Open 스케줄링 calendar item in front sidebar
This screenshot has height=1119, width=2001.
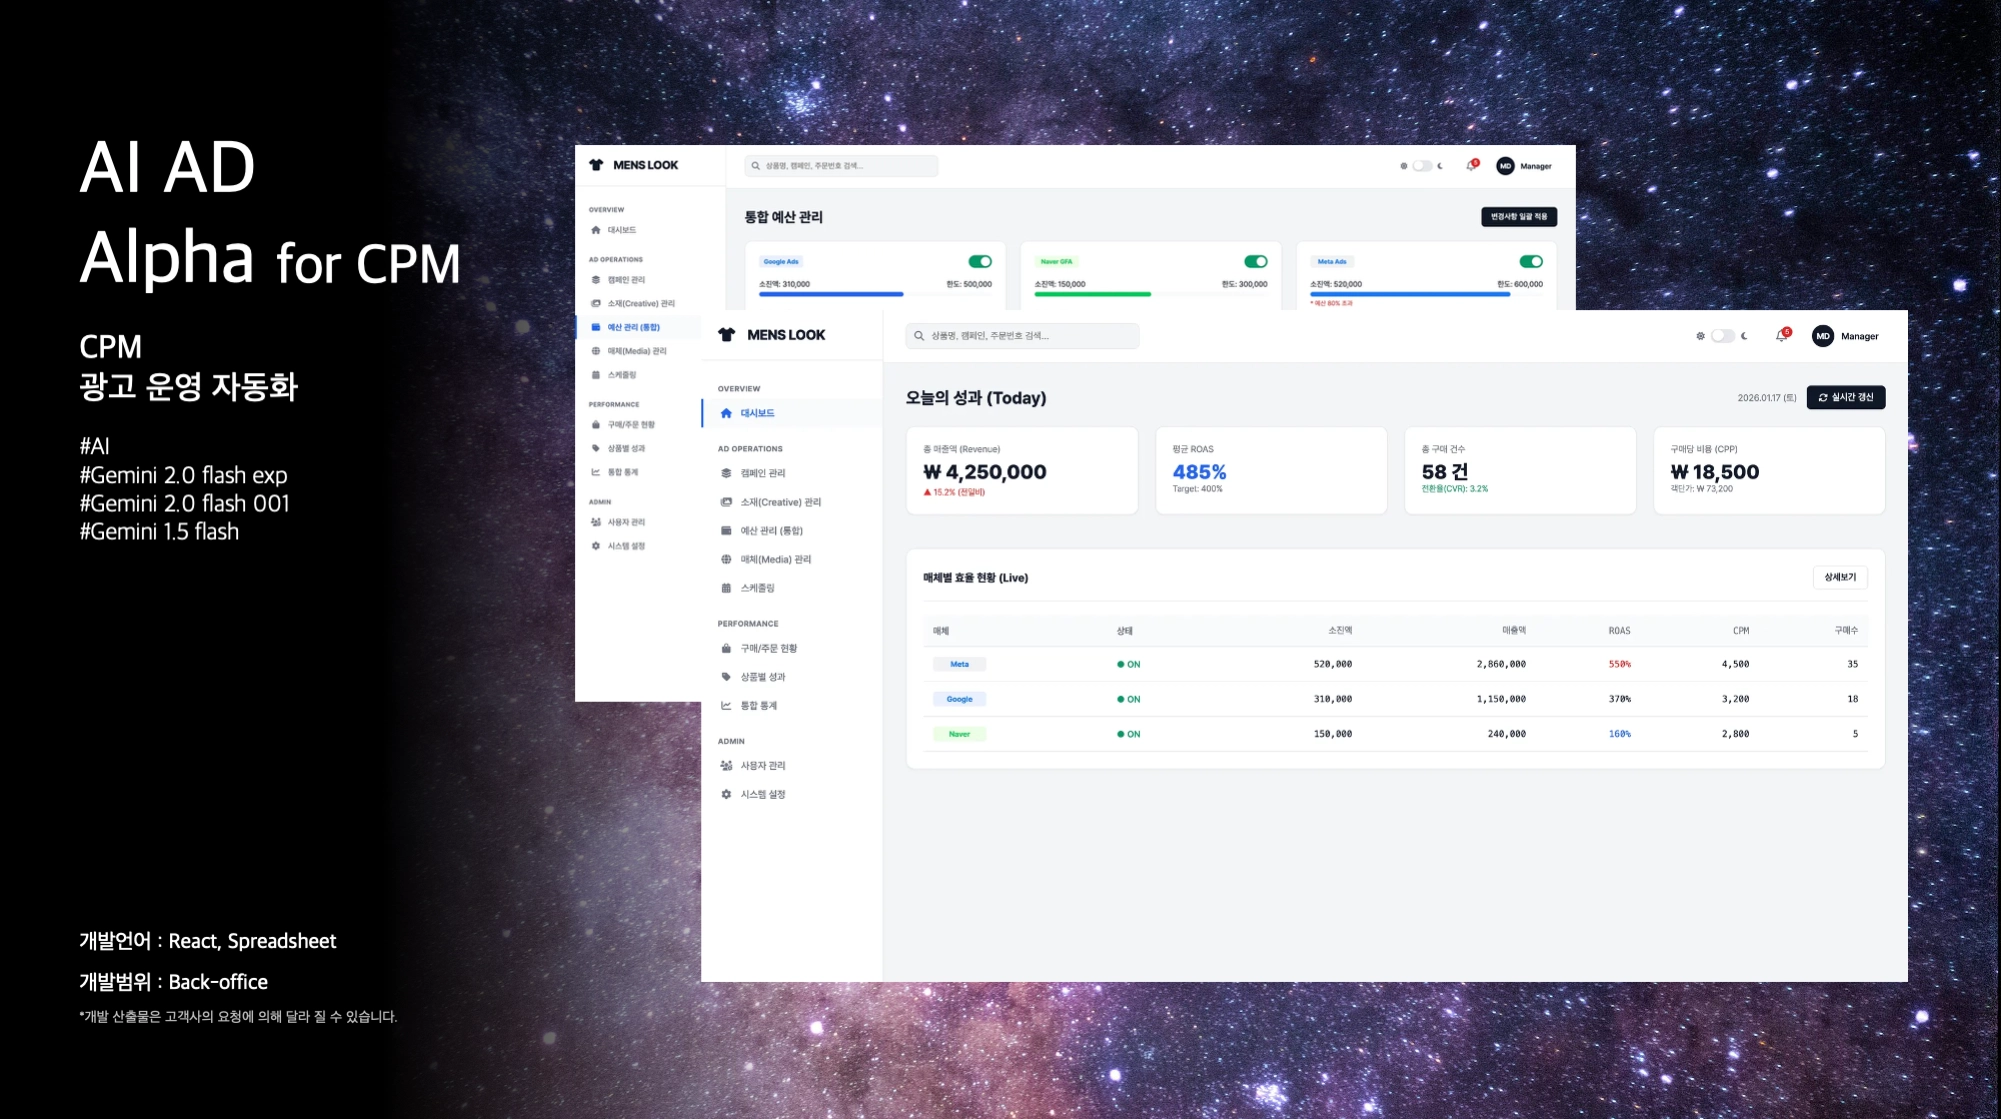pos(757,588)
